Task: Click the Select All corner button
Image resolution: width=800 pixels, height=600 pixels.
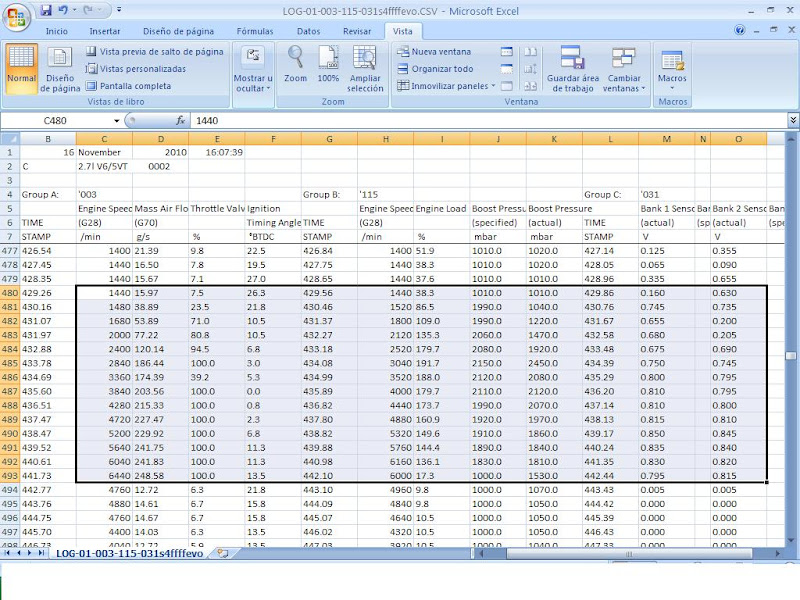Action: pyautogui.click(x=10, y=139)
